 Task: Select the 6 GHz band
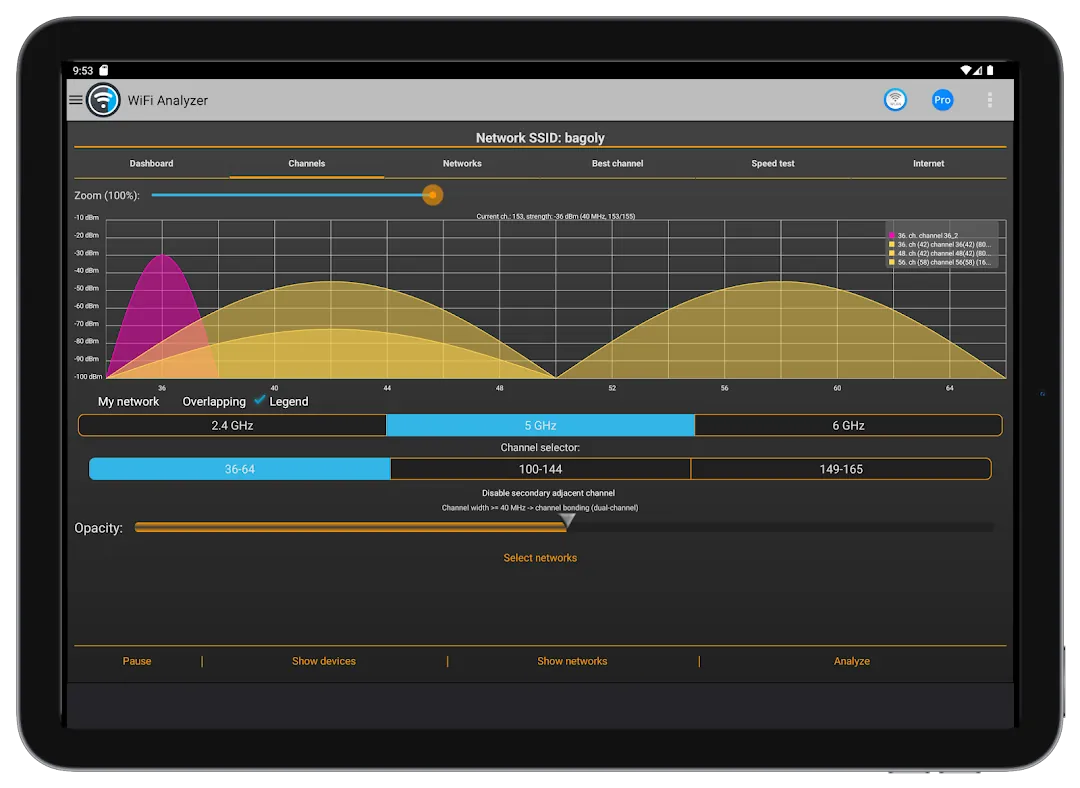(848, 426)
